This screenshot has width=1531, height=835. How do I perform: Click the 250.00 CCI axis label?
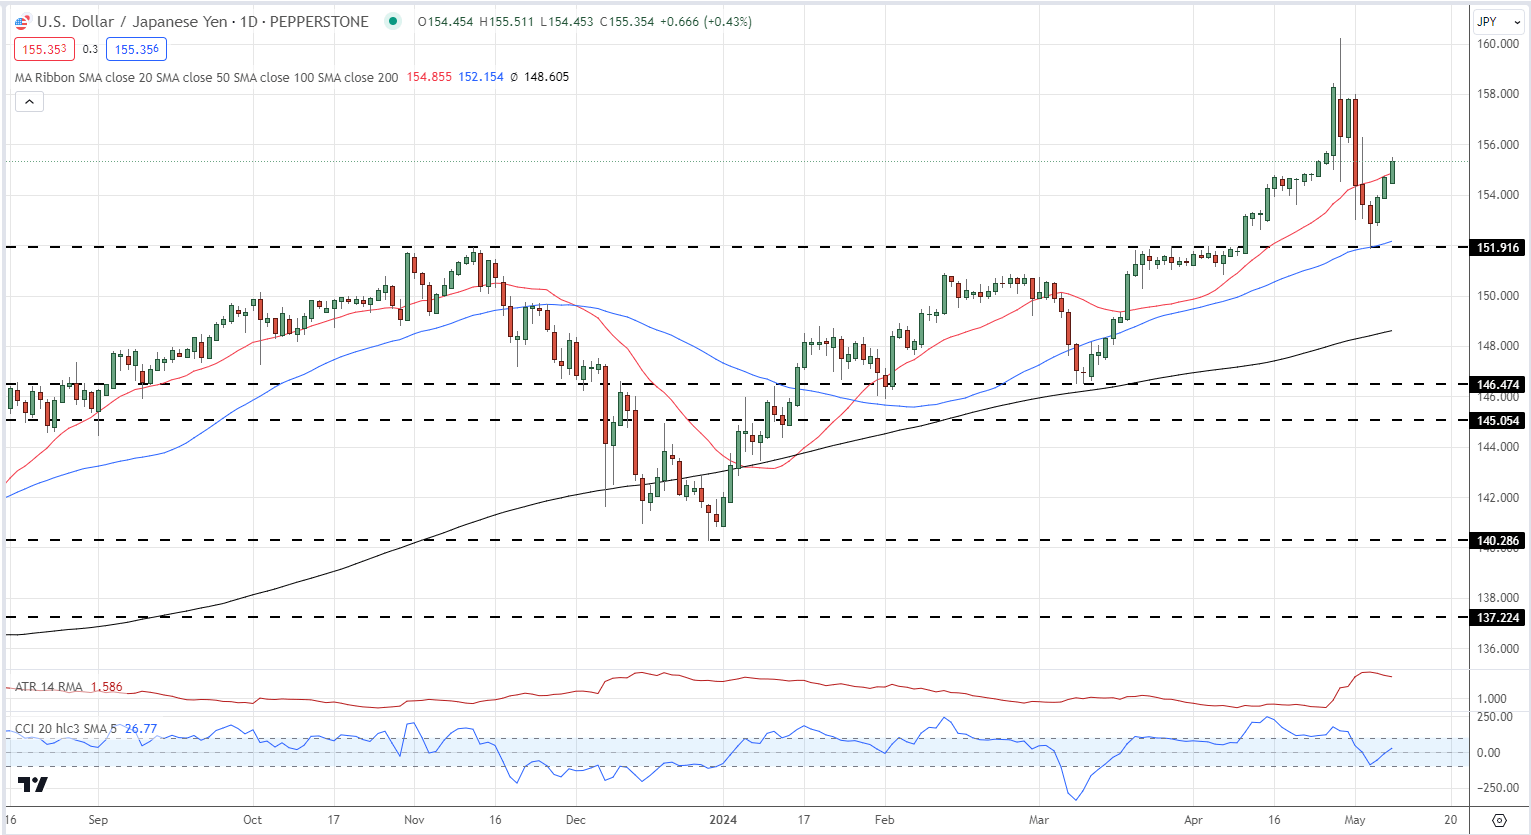(1496, 717)
